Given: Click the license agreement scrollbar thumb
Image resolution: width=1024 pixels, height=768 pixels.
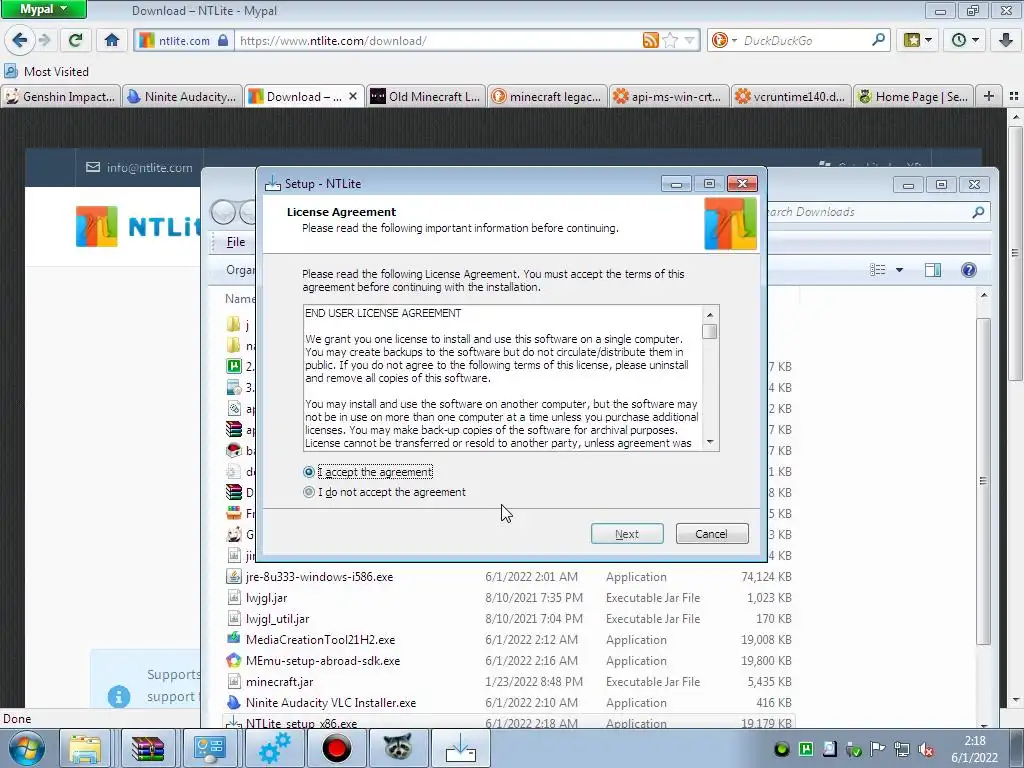Looking at the screenshot, I should pyautogui.click(x=710, y=332).
